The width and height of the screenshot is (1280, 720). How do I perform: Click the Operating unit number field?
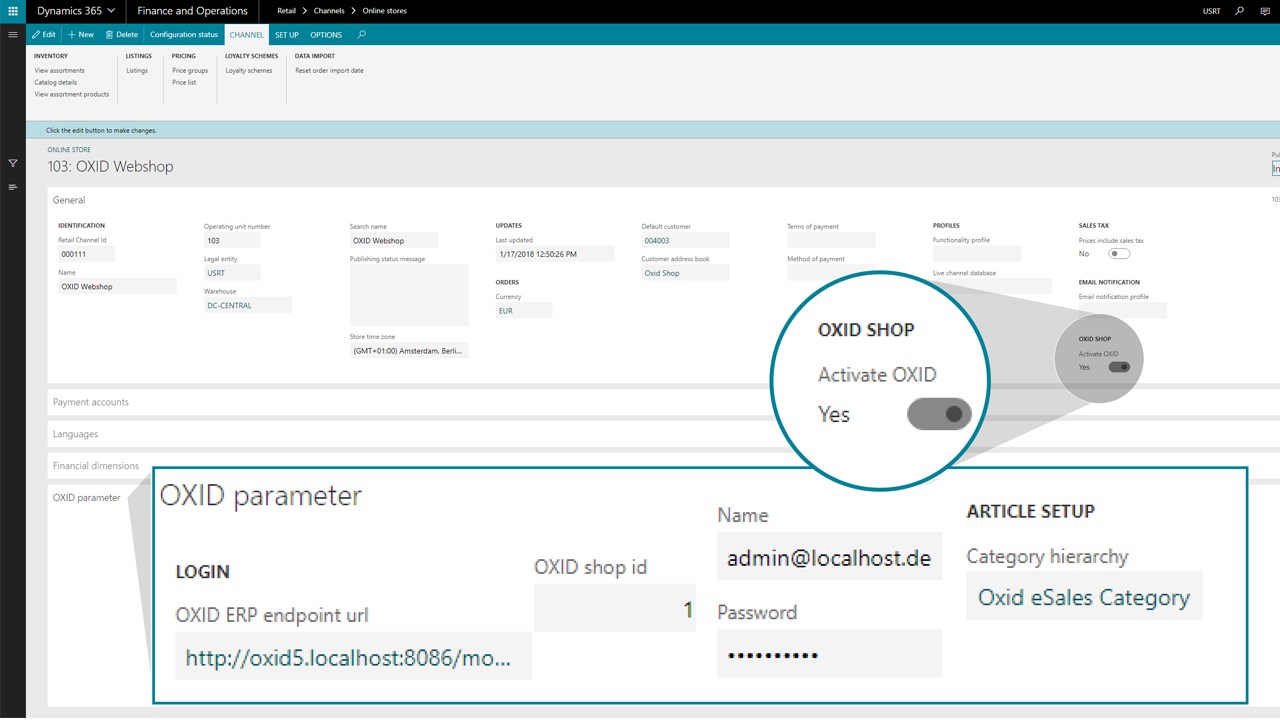232,241
